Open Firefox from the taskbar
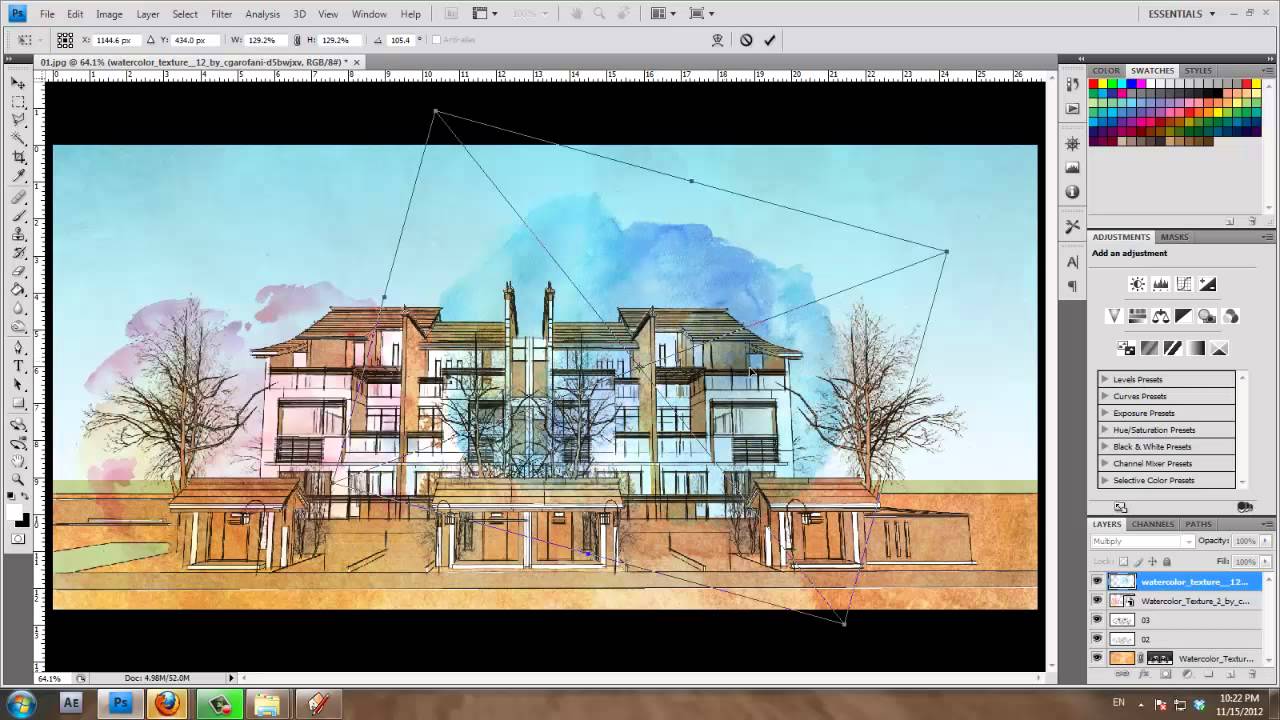 pyautogui.click(x=168, y=703)
